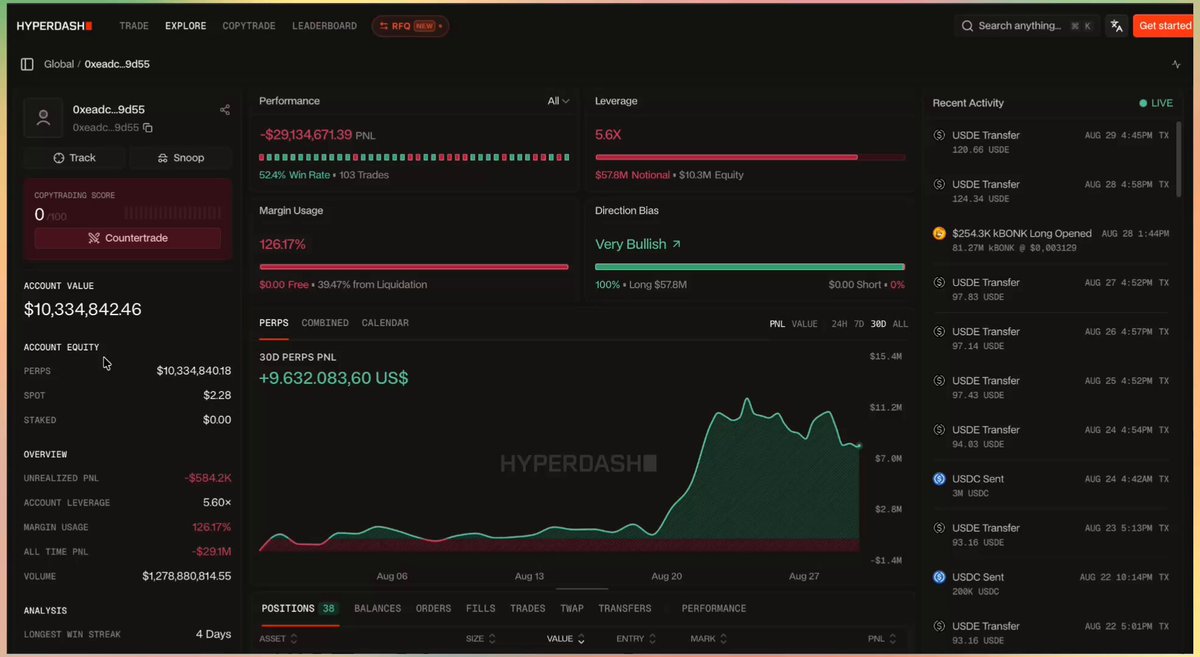Click the Search anything field
This screenshot has height=657, width=1200.
(1026, 26)
